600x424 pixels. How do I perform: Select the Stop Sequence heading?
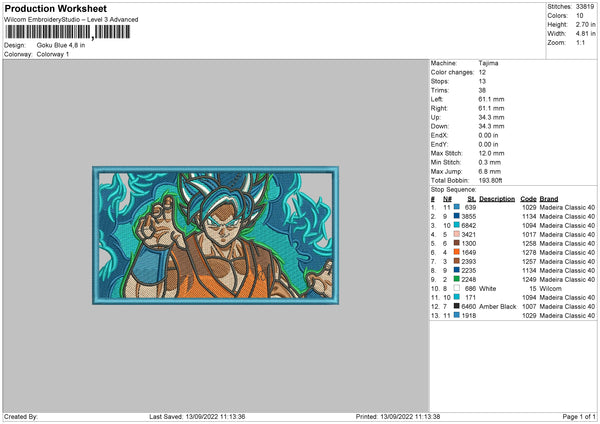pos(453,189)
